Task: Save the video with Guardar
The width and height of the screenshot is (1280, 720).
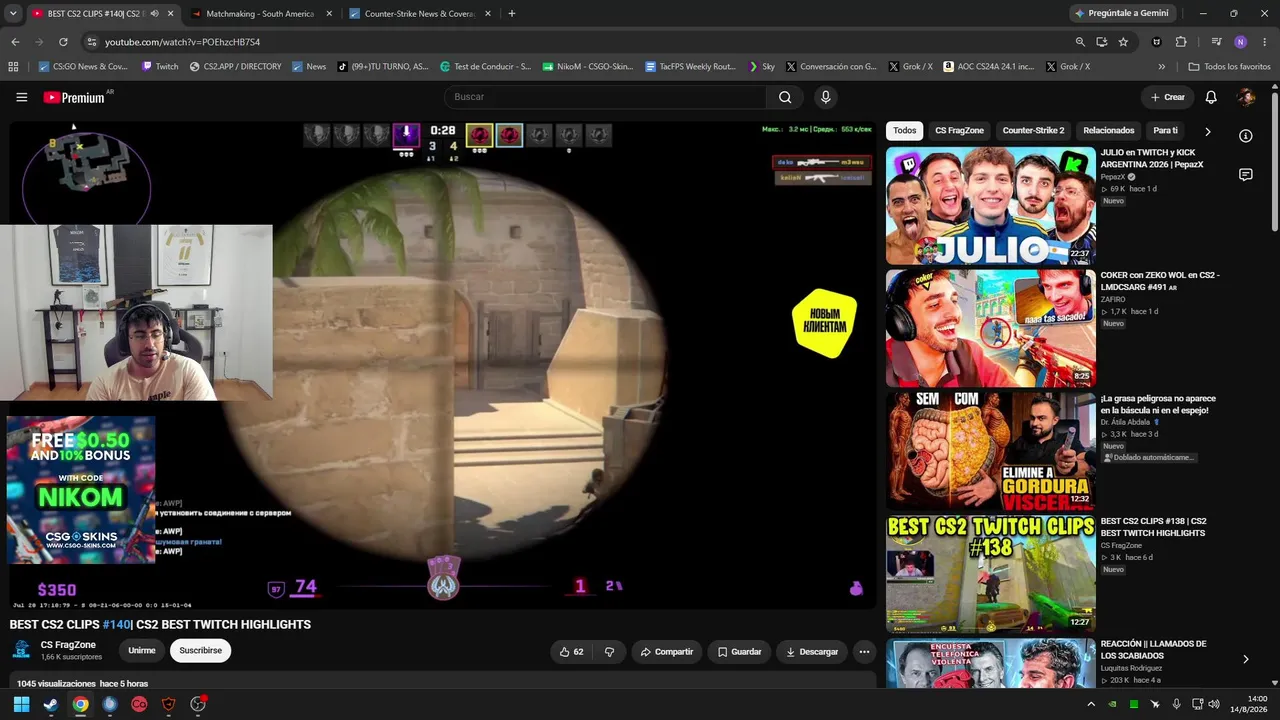Action: [740, 652]
